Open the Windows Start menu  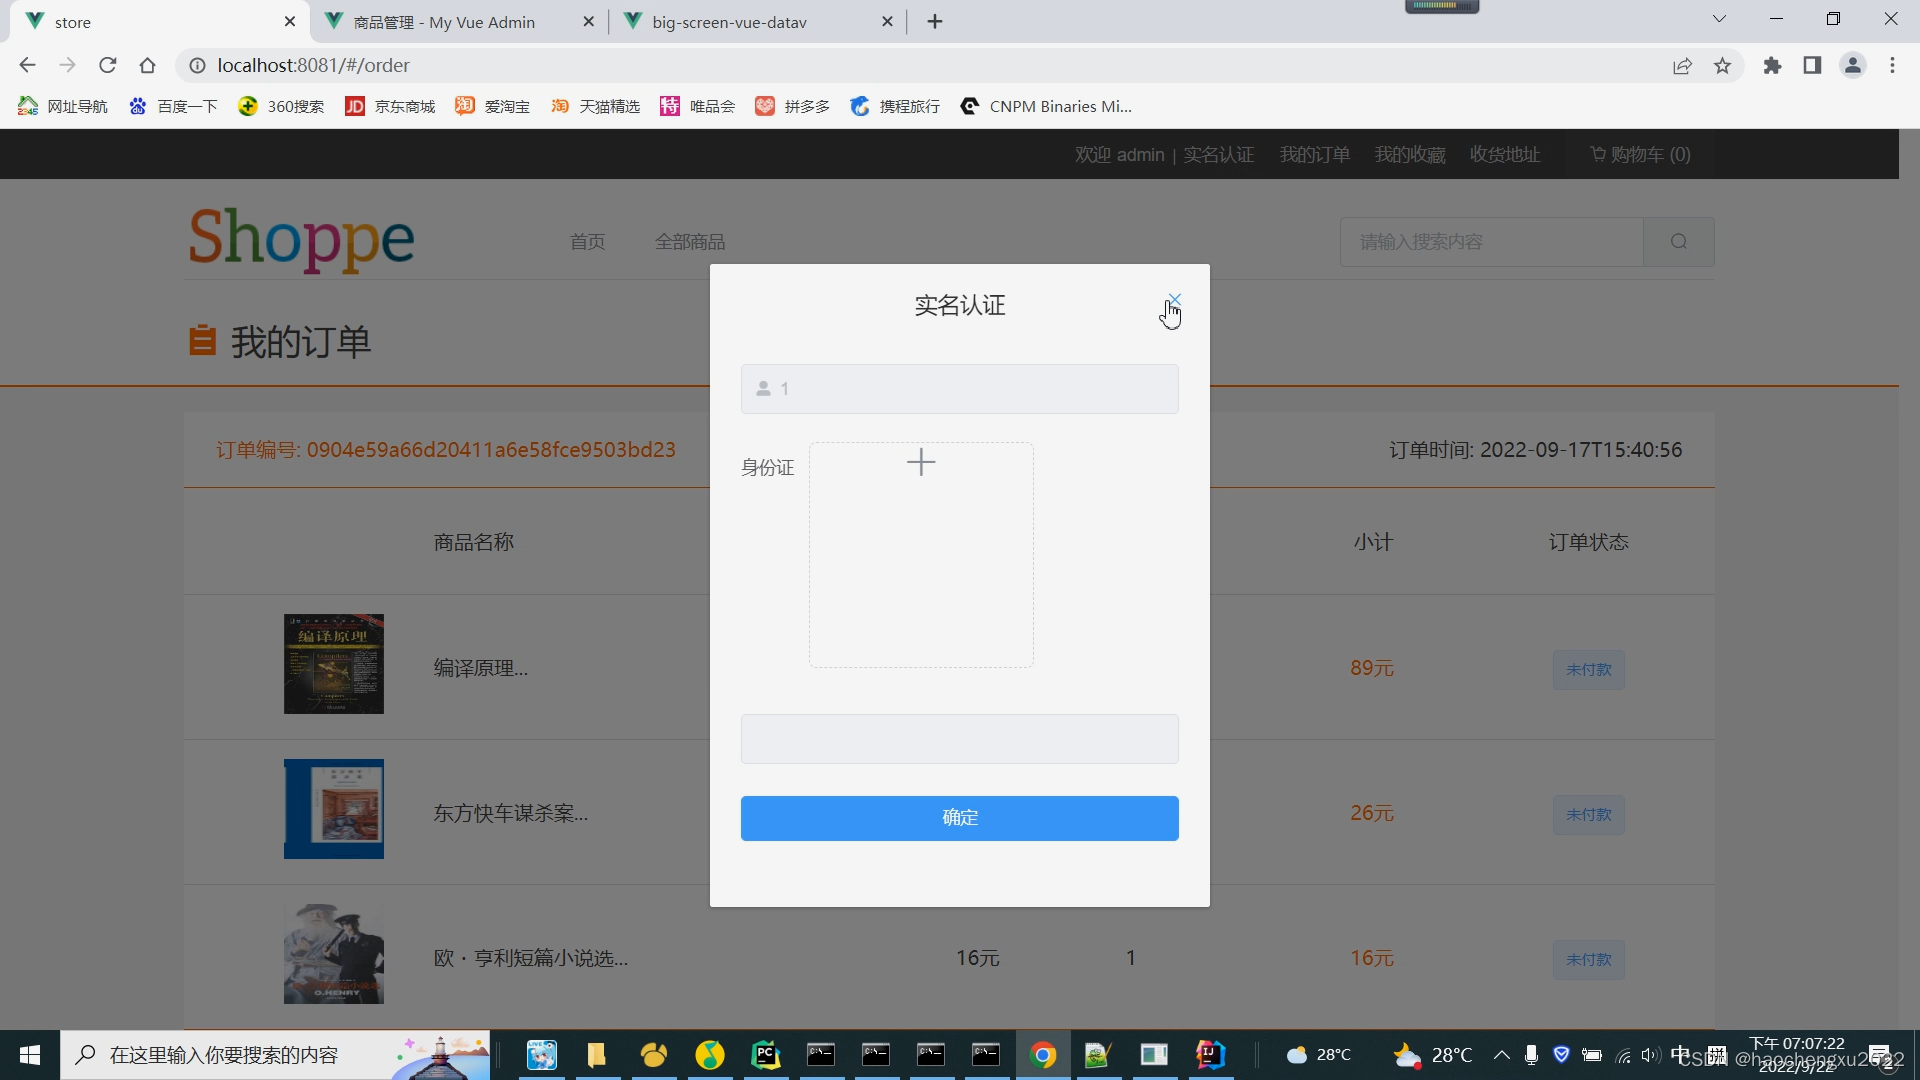pos(30,1055)
